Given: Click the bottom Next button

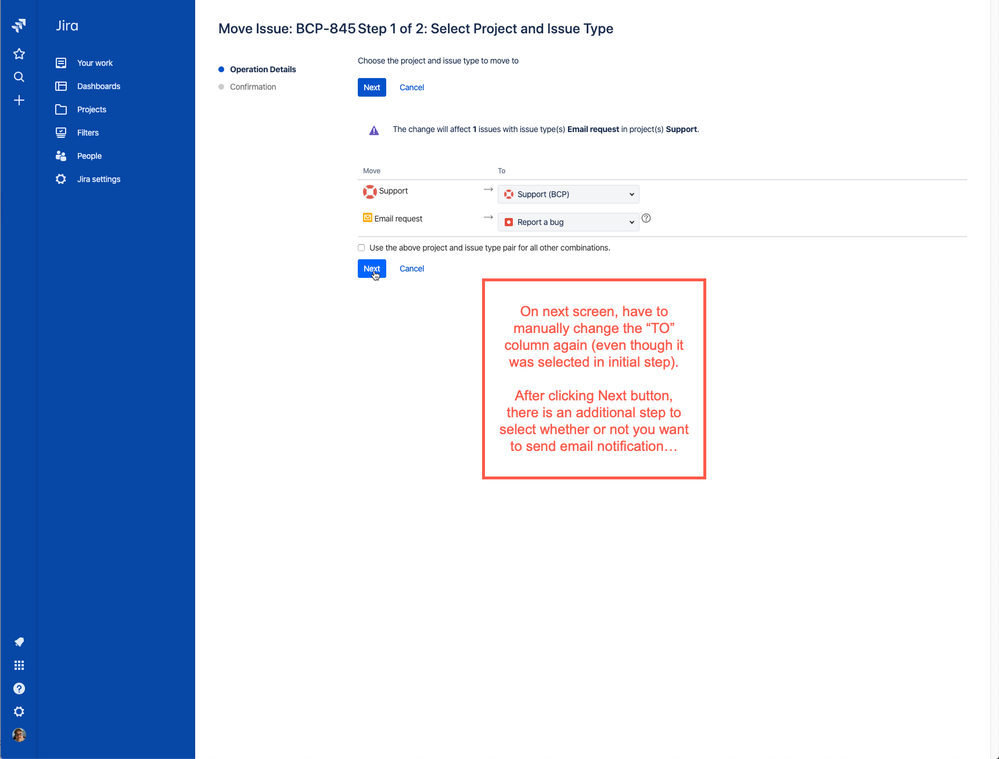Looking at the screenshot, I should 372,268.
